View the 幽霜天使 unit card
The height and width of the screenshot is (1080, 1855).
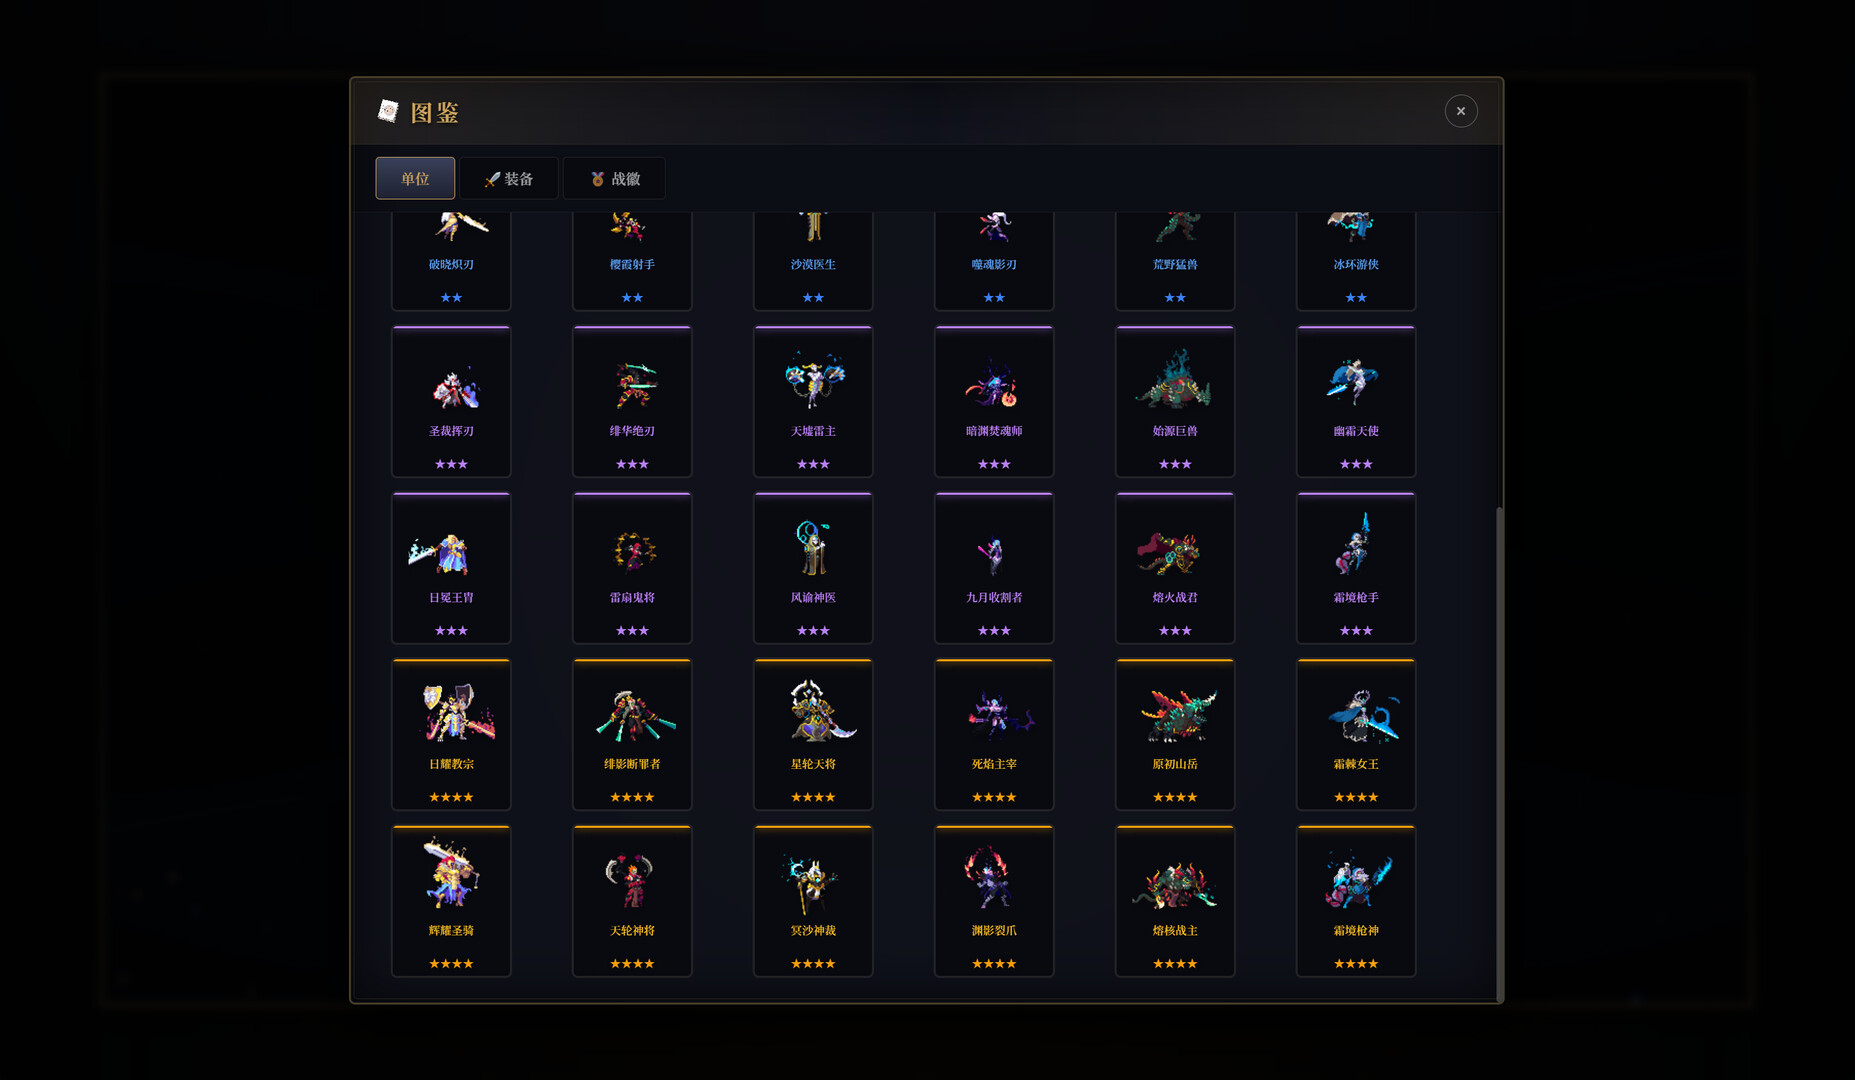coord(1356,401)
